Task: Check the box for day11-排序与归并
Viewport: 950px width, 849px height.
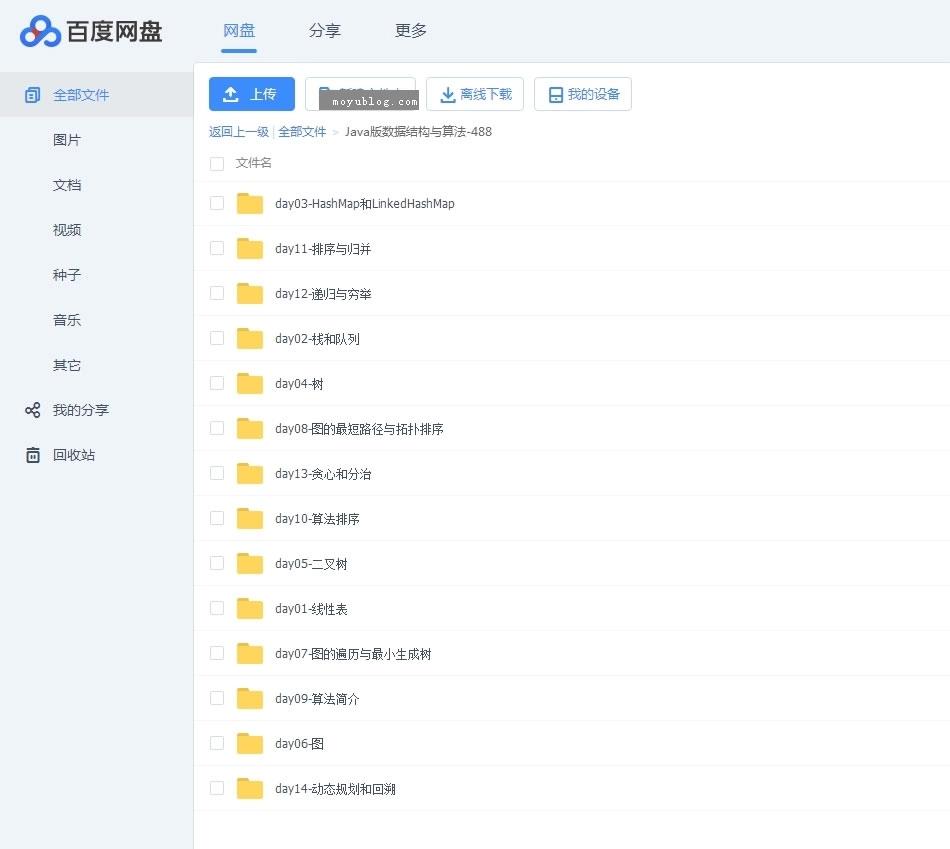Action: click(217, 248)
